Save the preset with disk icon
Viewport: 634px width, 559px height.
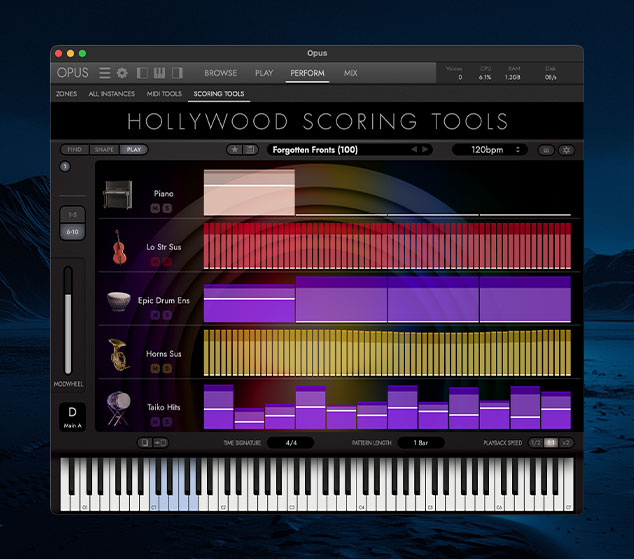tap(250, 150)
